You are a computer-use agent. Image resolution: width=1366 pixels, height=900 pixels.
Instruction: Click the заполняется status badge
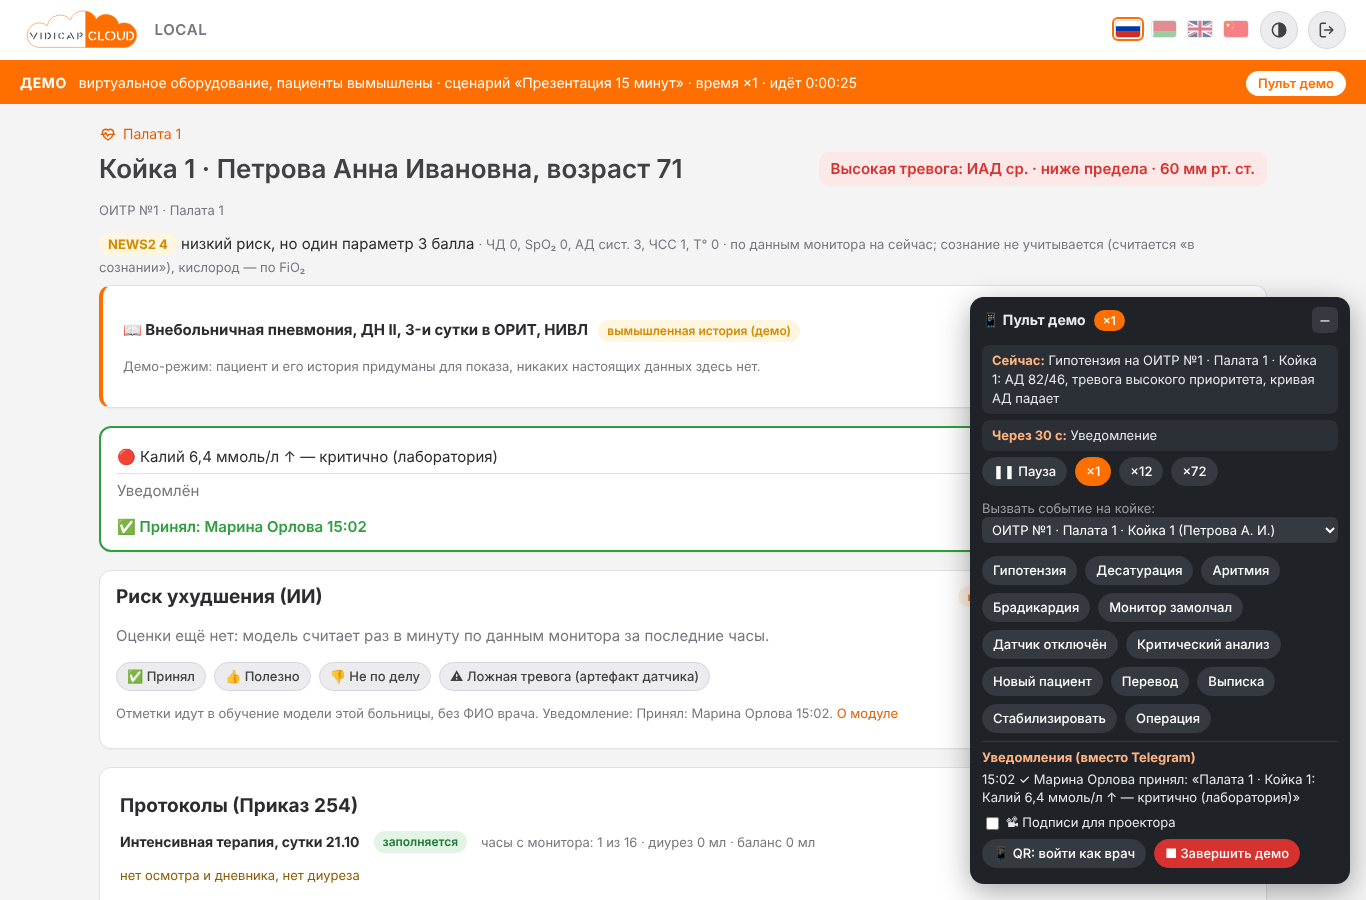coord(420,842)
